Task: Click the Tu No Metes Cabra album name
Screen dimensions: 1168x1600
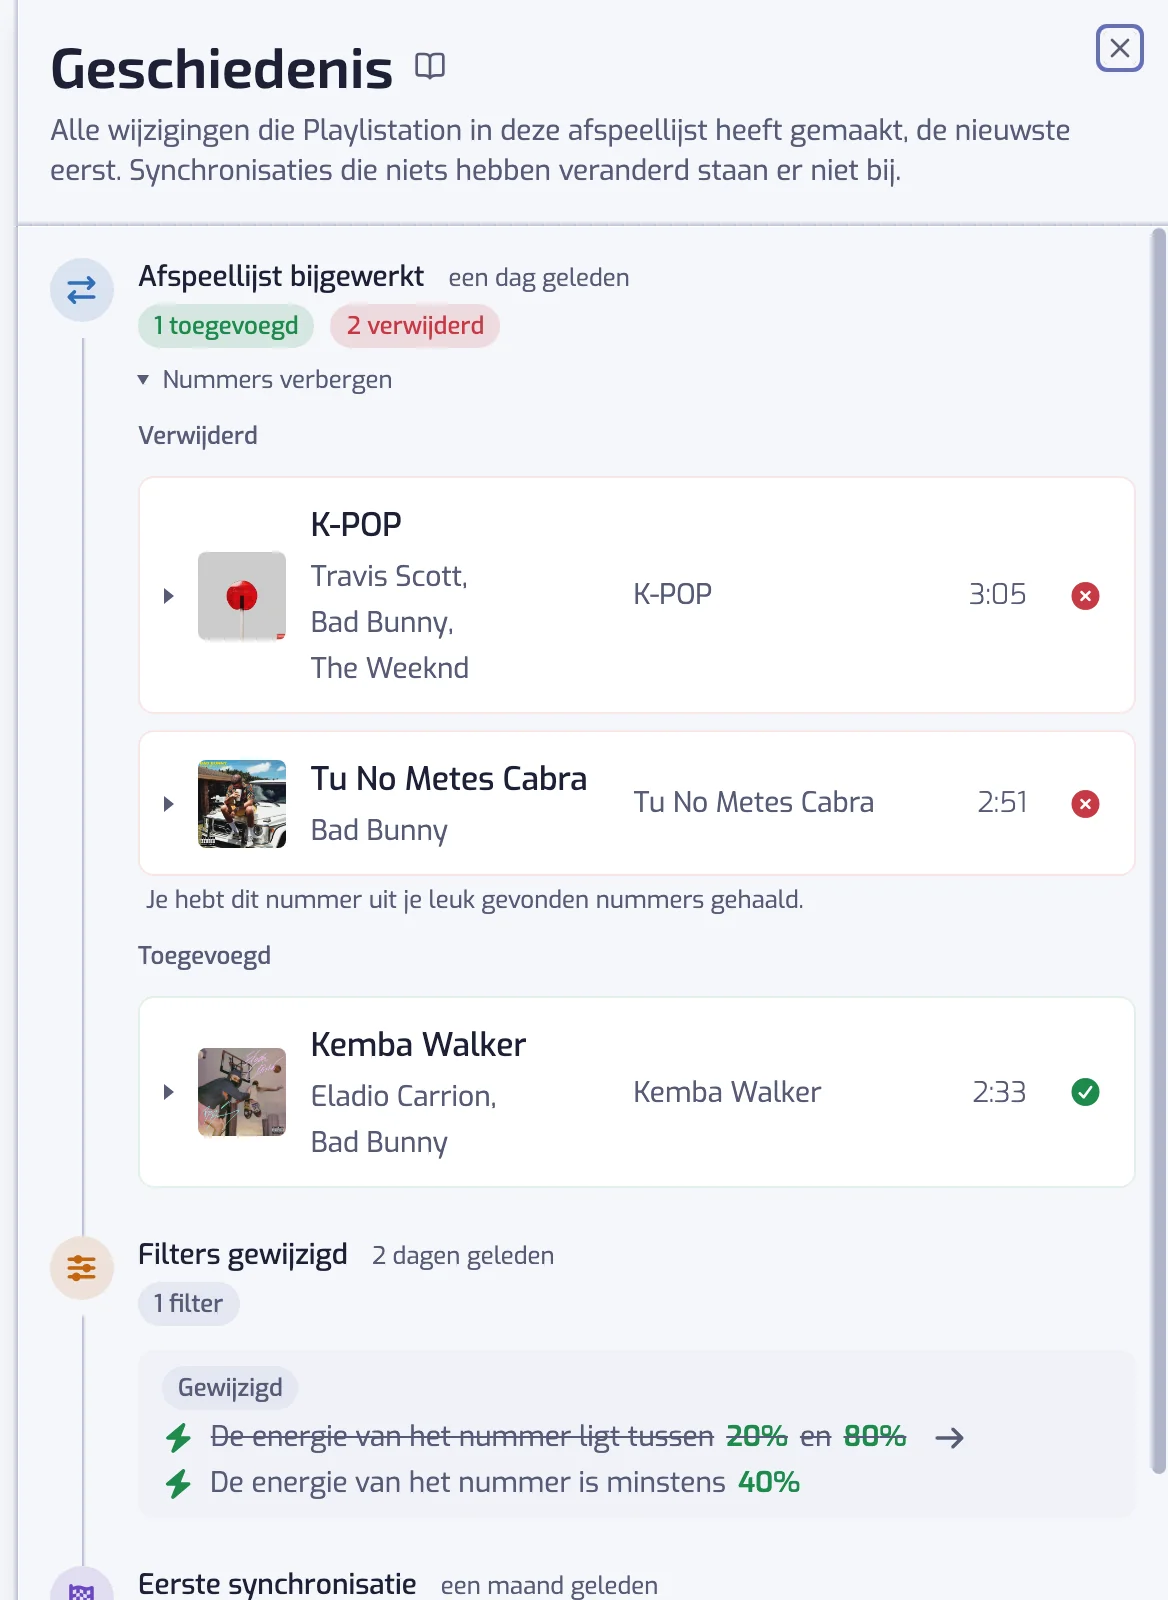Action: coord(754,802)
